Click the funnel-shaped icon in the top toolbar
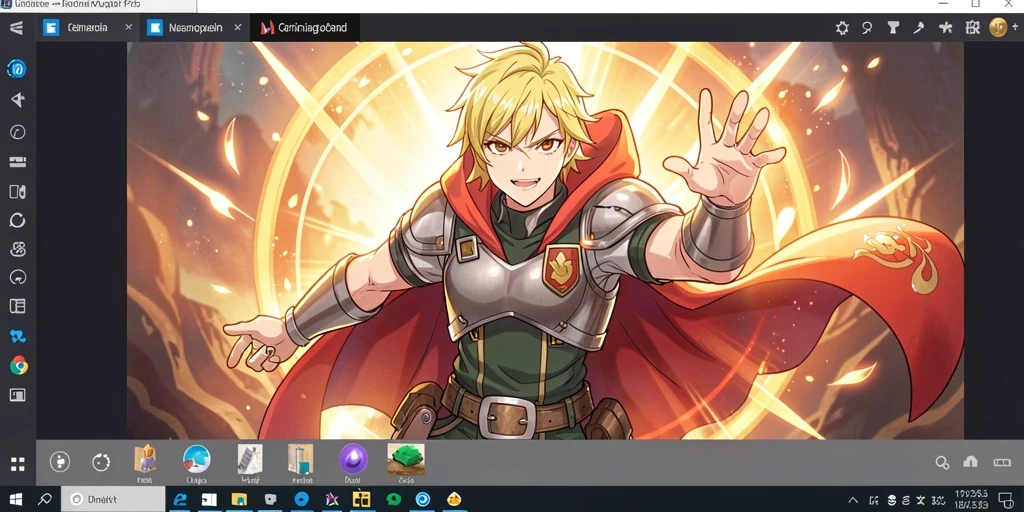 tap(893, 27)
